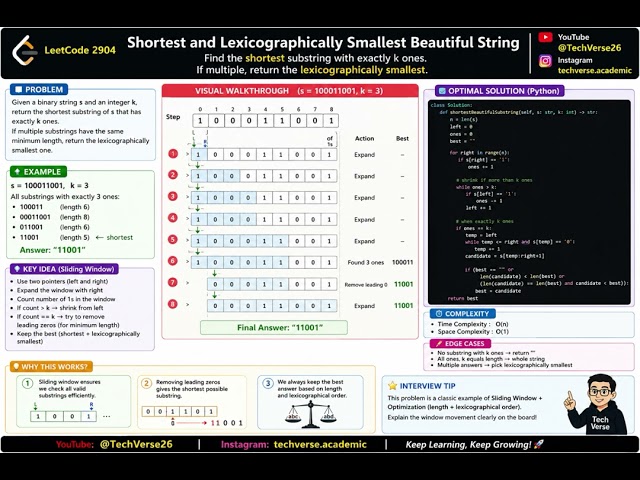Click the Action column header
This screenshot has width=640, height=480.
click(x=364, y=139)
